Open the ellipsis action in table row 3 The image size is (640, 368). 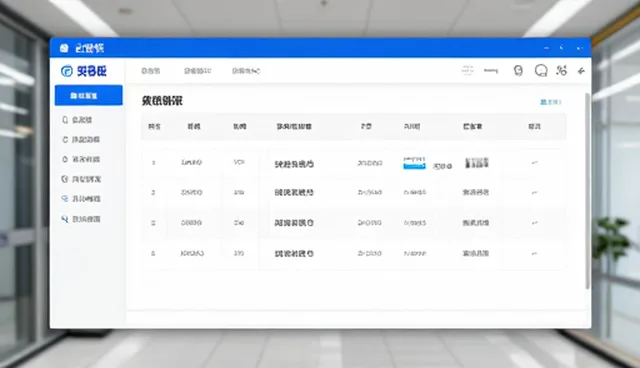pos(534,223)
